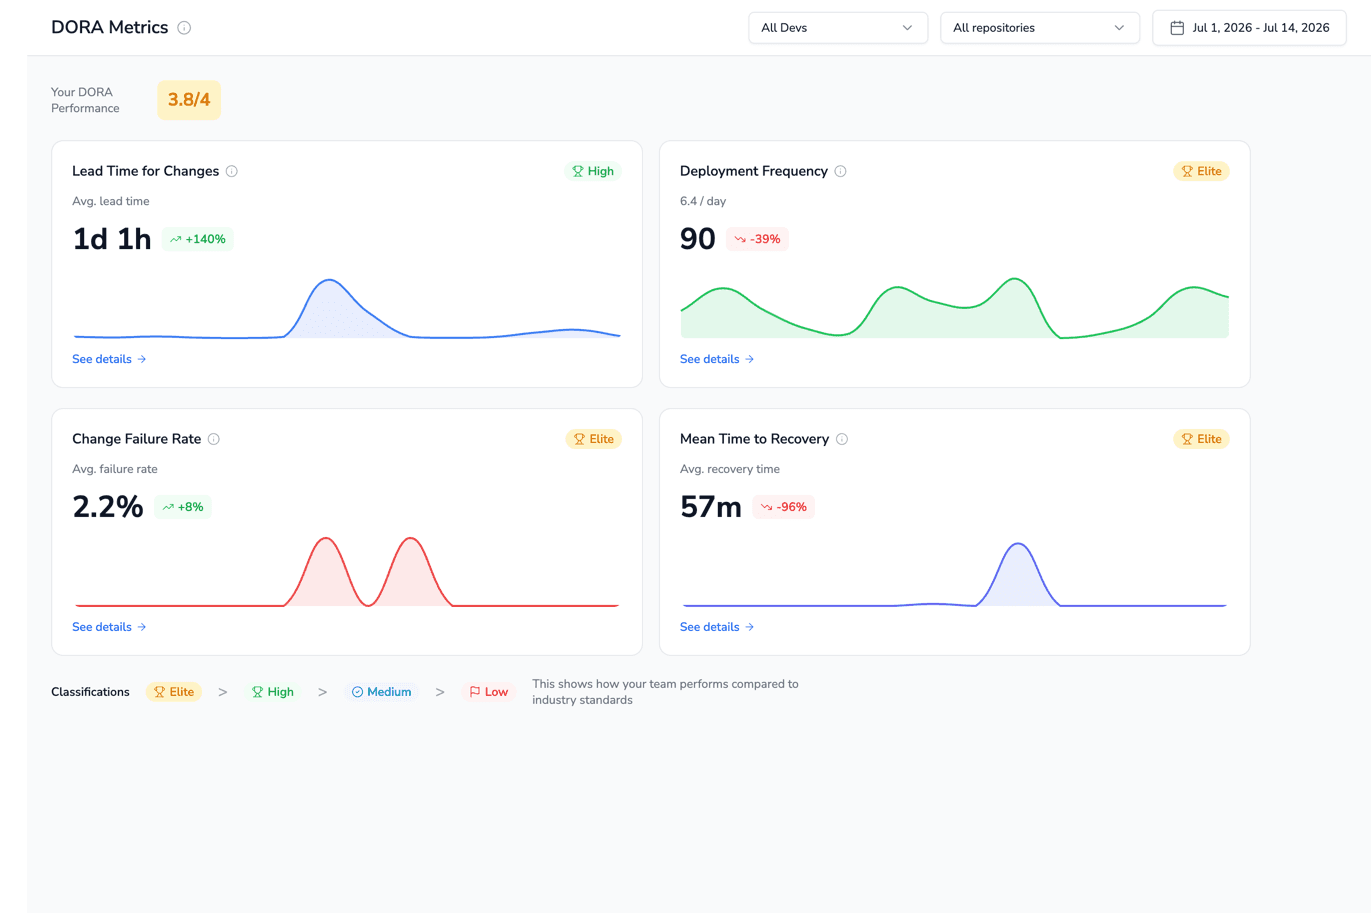Viewport: 1371px width, 913px height.
Task: Click the 90 deployments value
Action: pyautogui.click(x=698, y=239)
